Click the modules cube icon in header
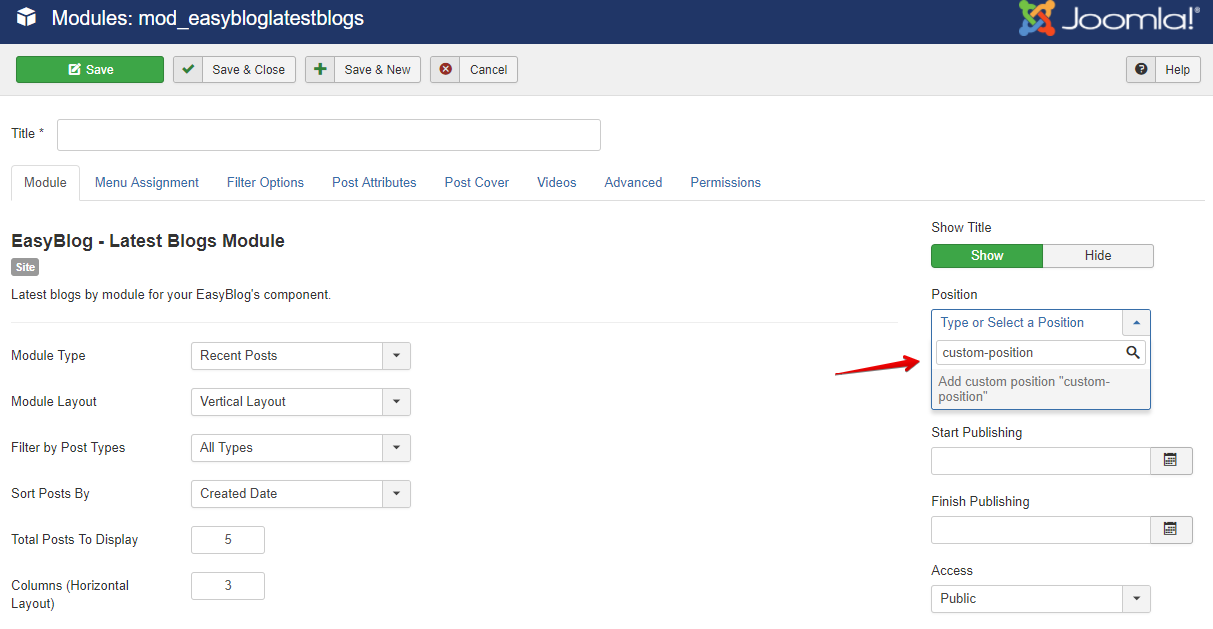 (26, 18)
